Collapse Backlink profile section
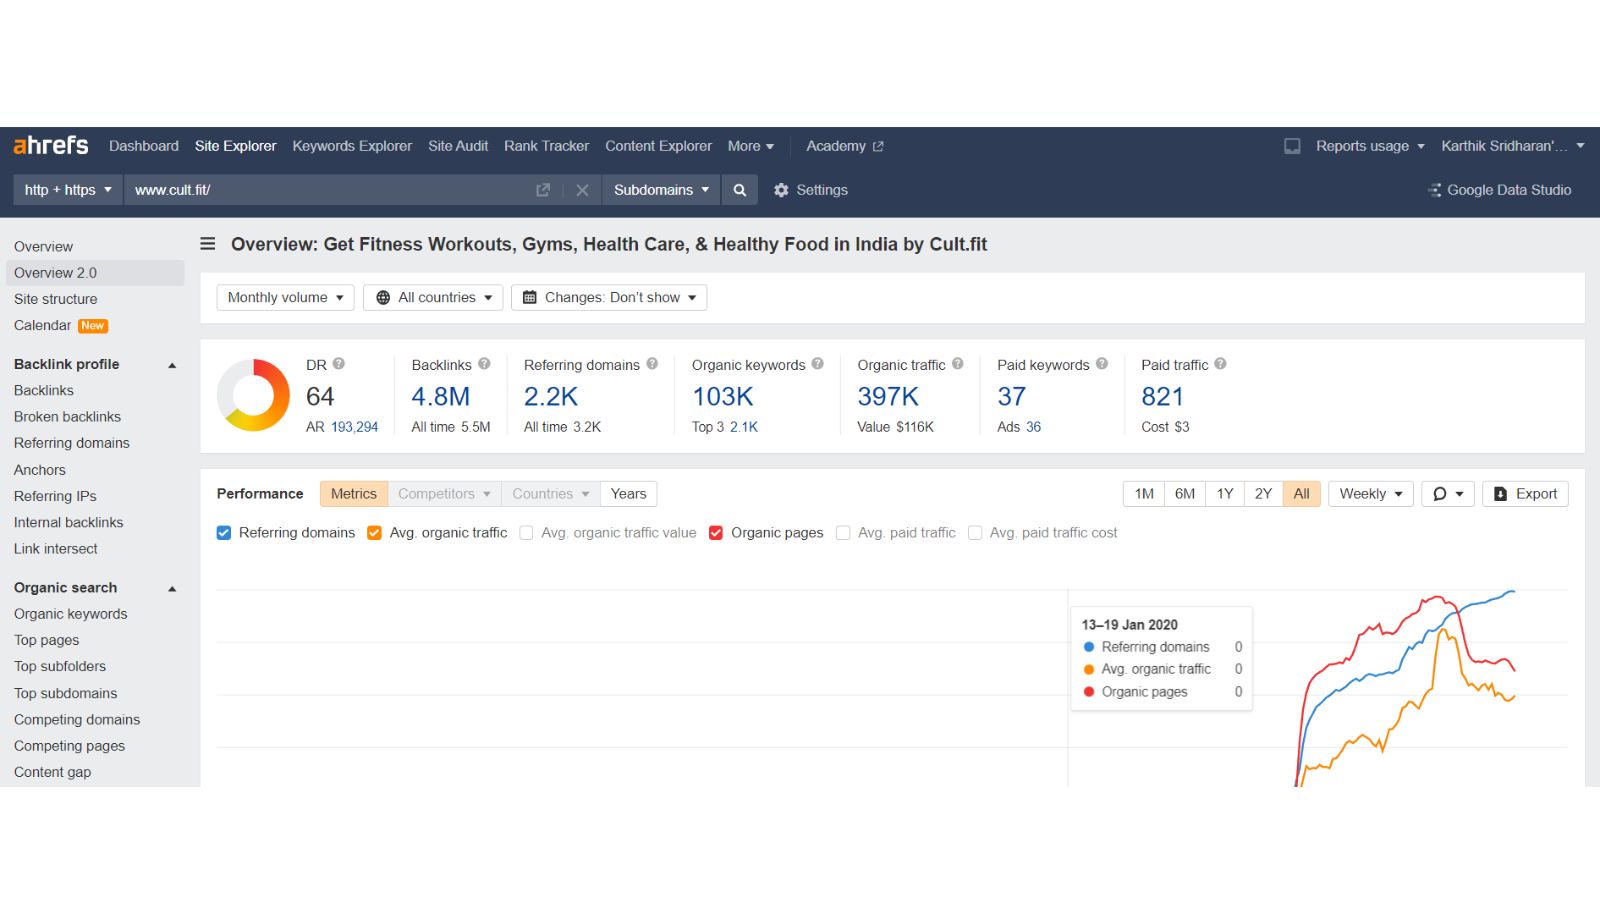1600x900 pixels. click(172, 365)
